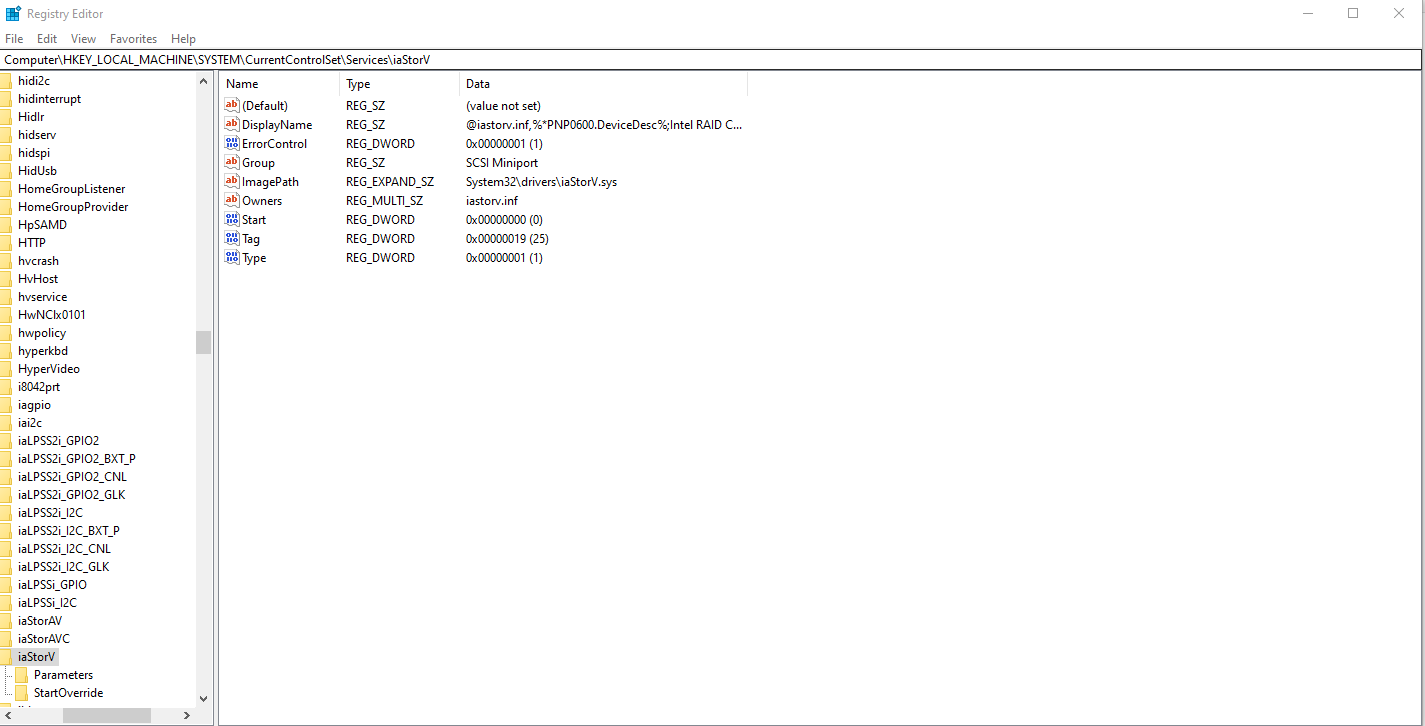Click the icon beside the Owners multi-string value

231,200
